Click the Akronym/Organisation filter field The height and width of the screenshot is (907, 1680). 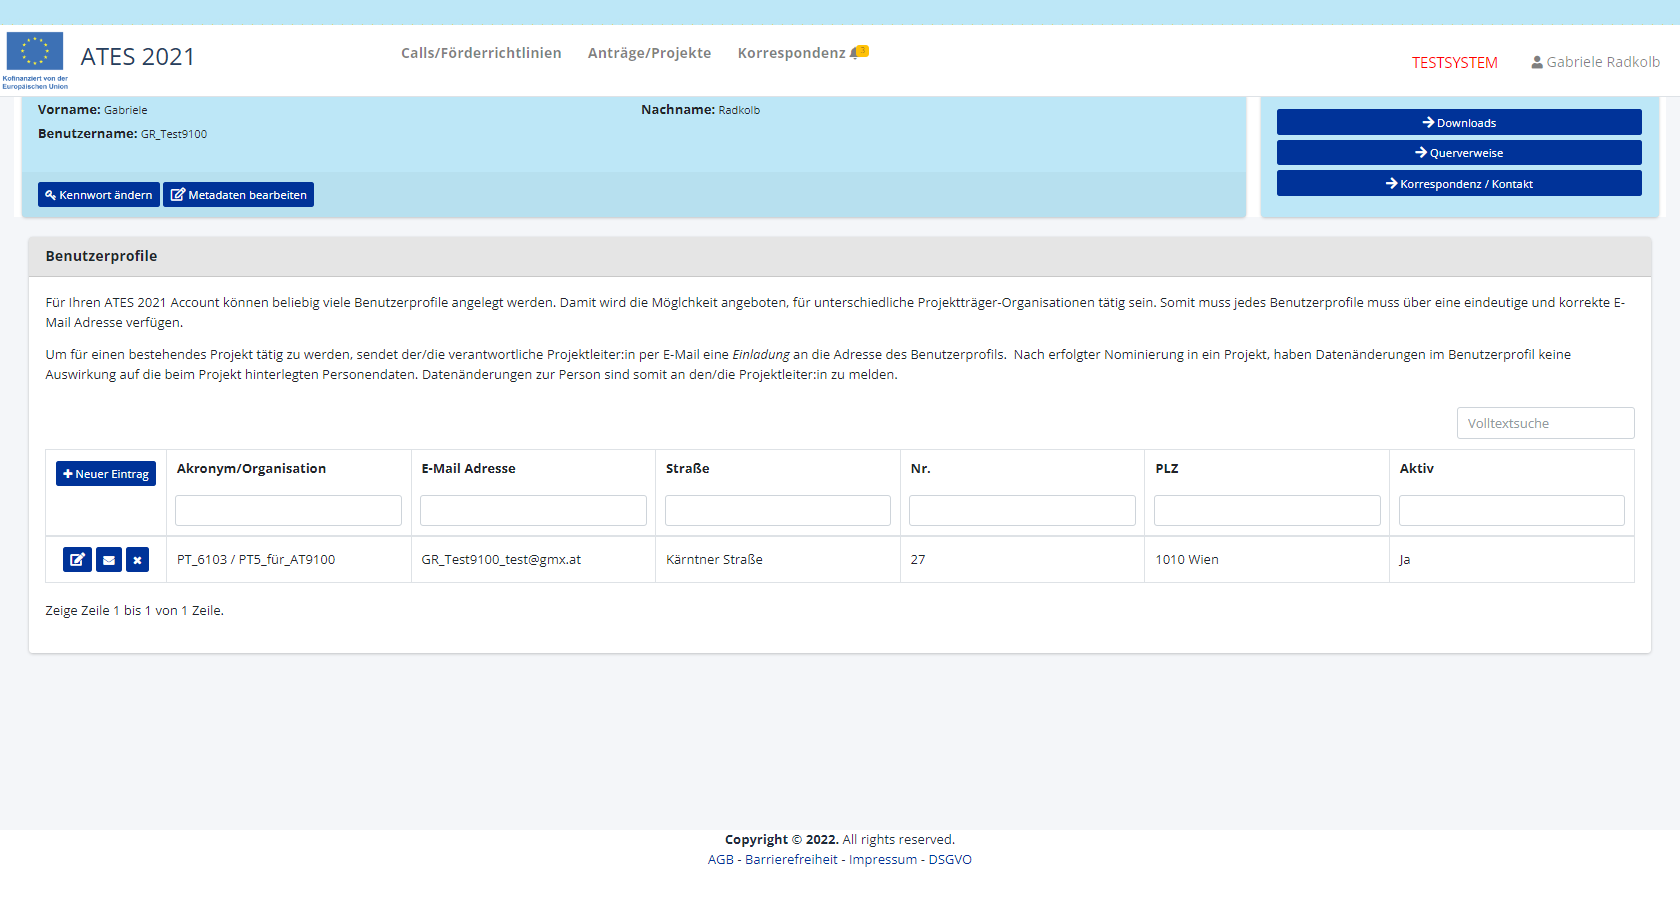coord(288,510)
